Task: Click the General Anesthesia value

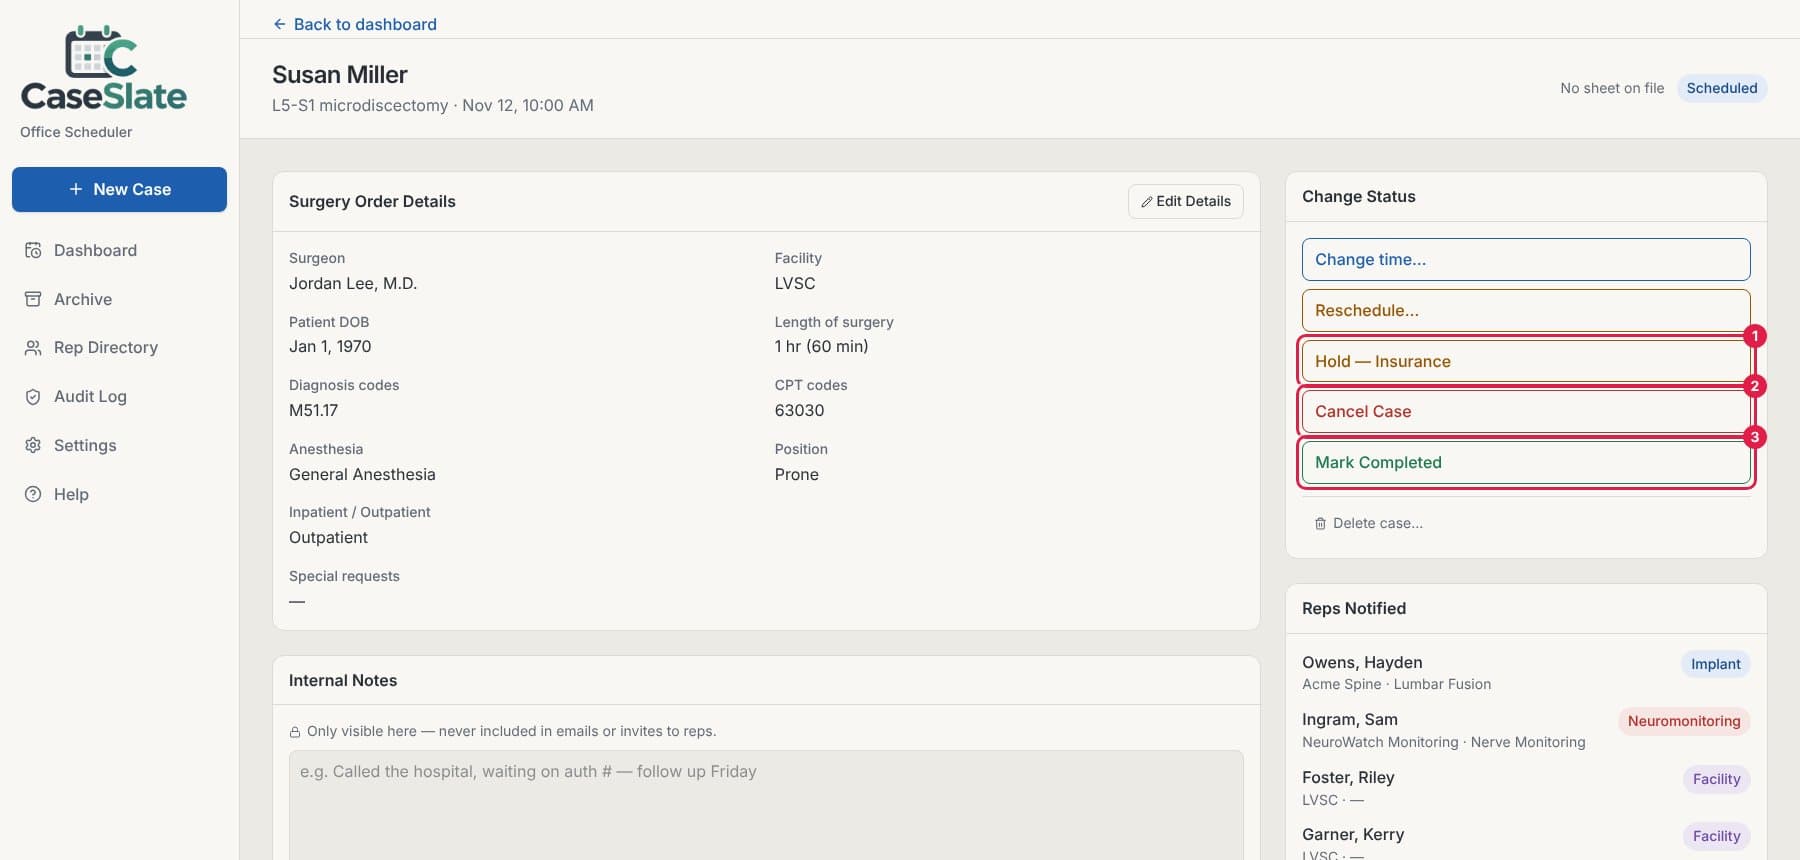Action: click(362, 474)
